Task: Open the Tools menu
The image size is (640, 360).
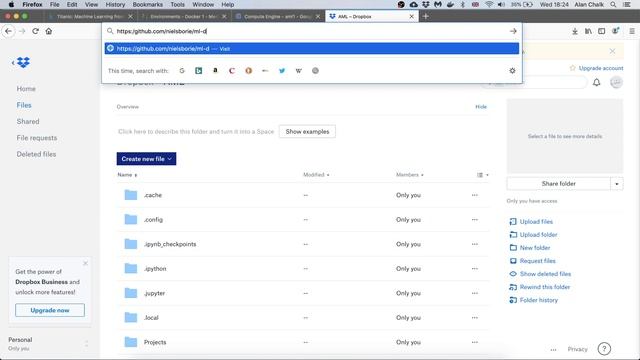Action: (177, 4)
